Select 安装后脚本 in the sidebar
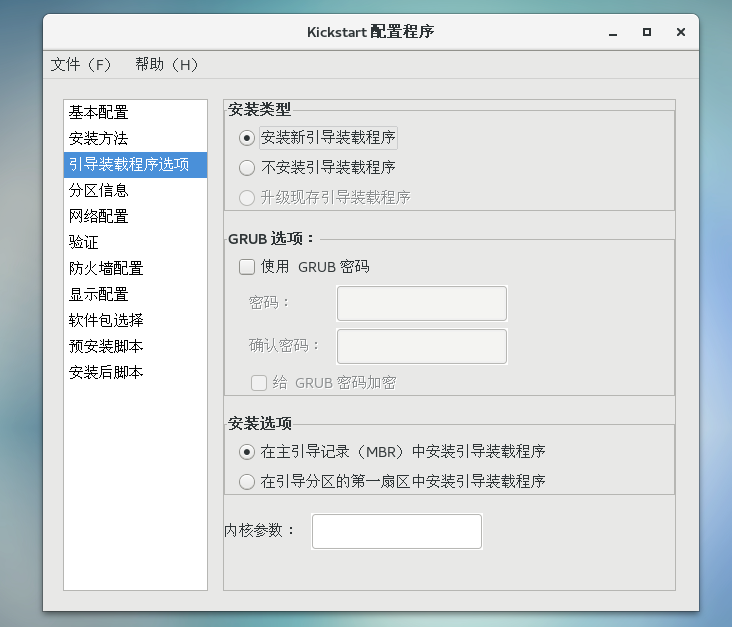The width and height of the screenshot is (732, 627). point(135,373)
